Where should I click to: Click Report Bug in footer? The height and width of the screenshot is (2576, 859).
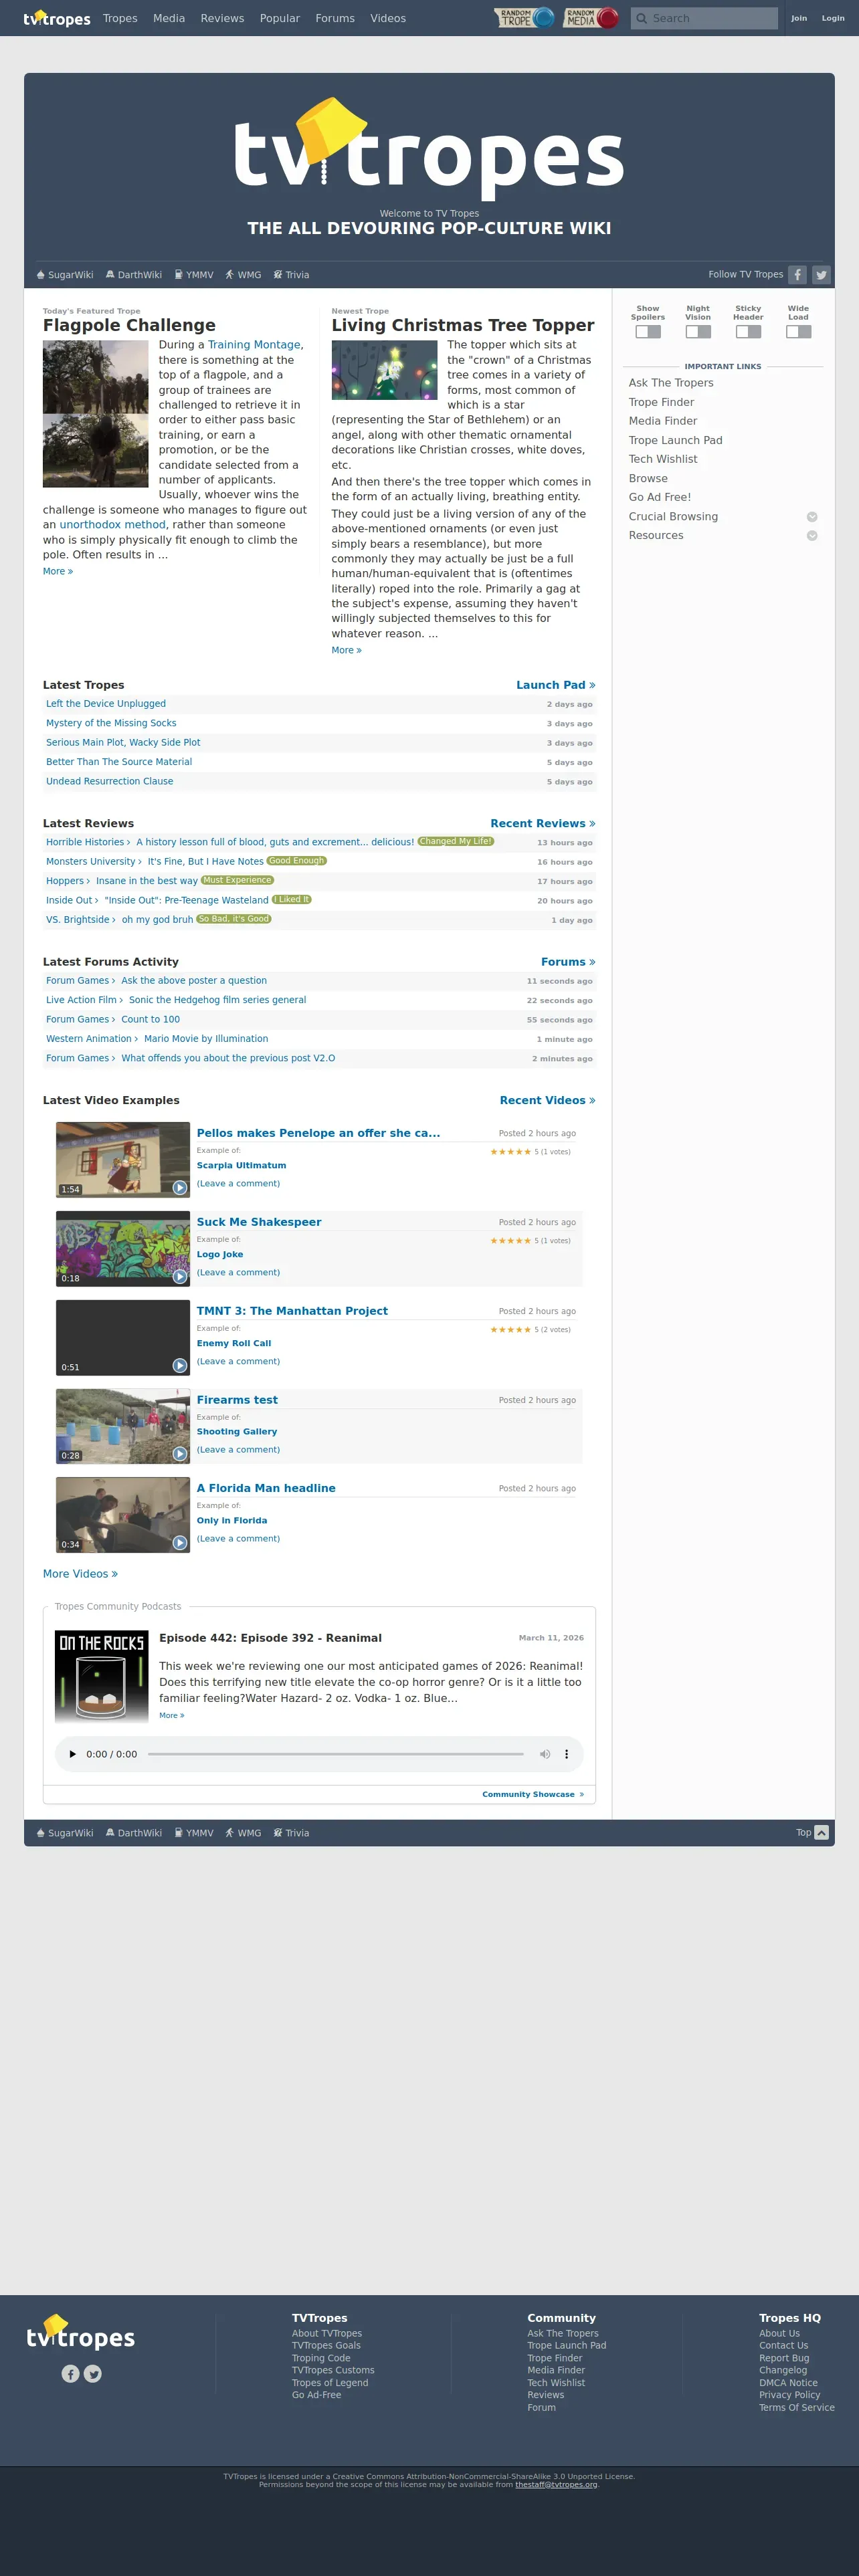click(x=784, y=2358)
